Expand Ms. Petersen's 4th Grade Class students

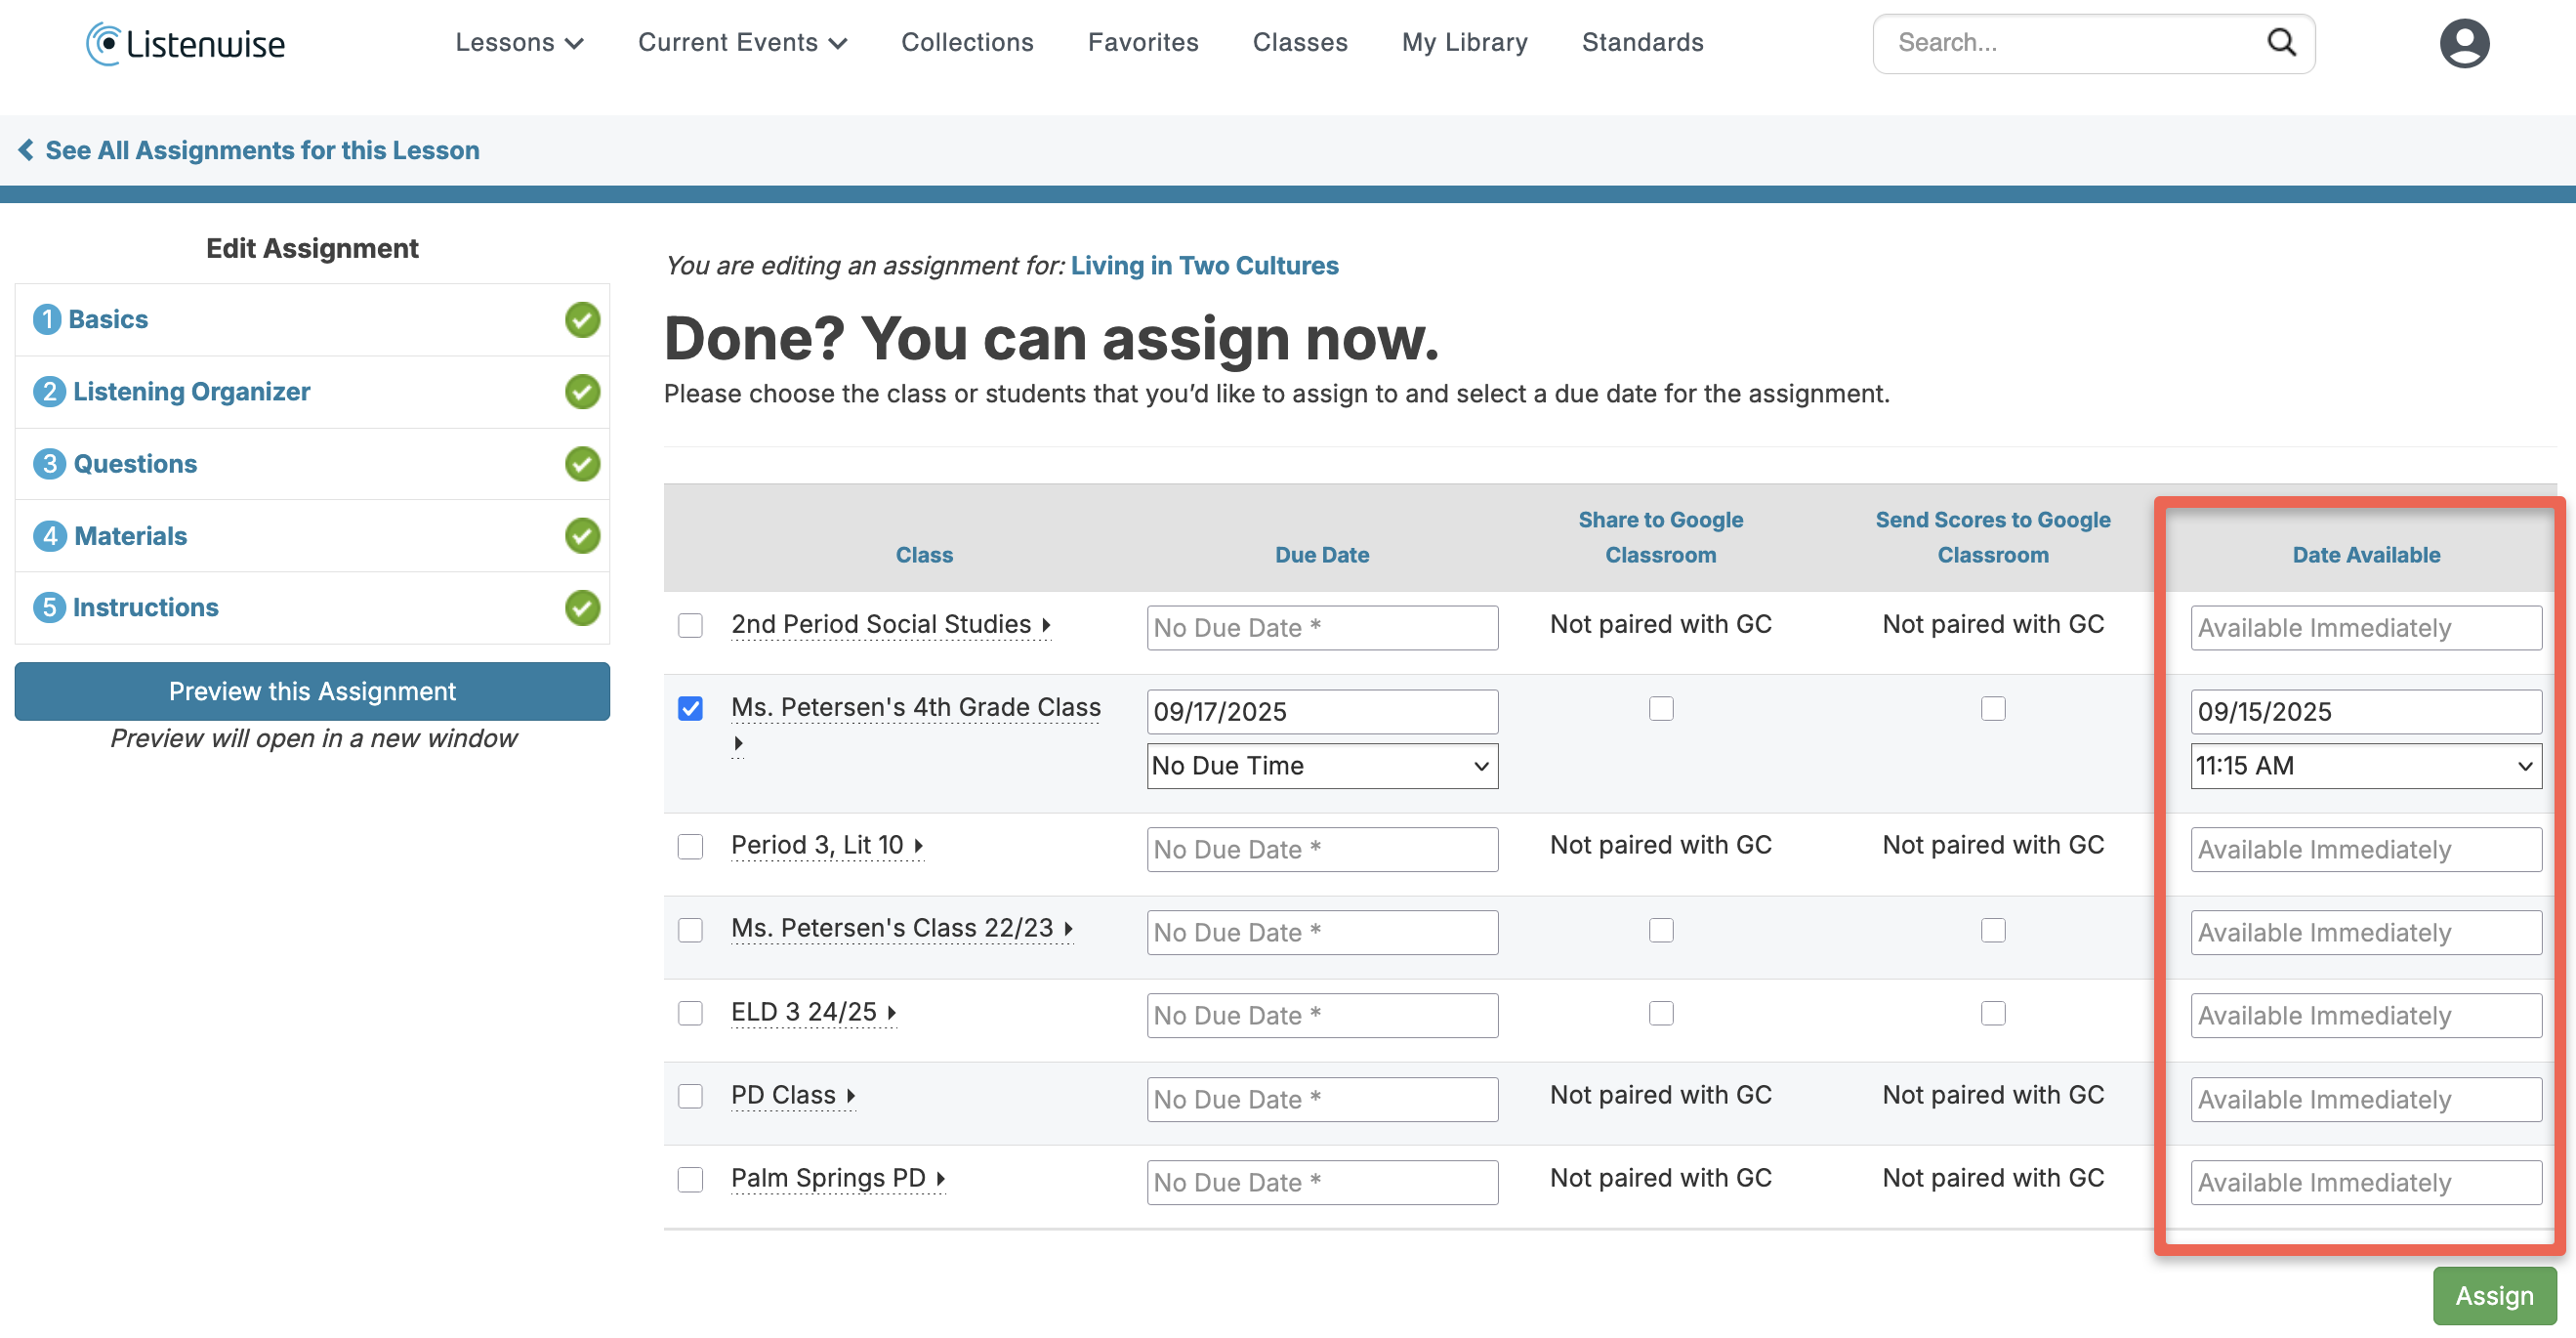click(x=738, y=743)
